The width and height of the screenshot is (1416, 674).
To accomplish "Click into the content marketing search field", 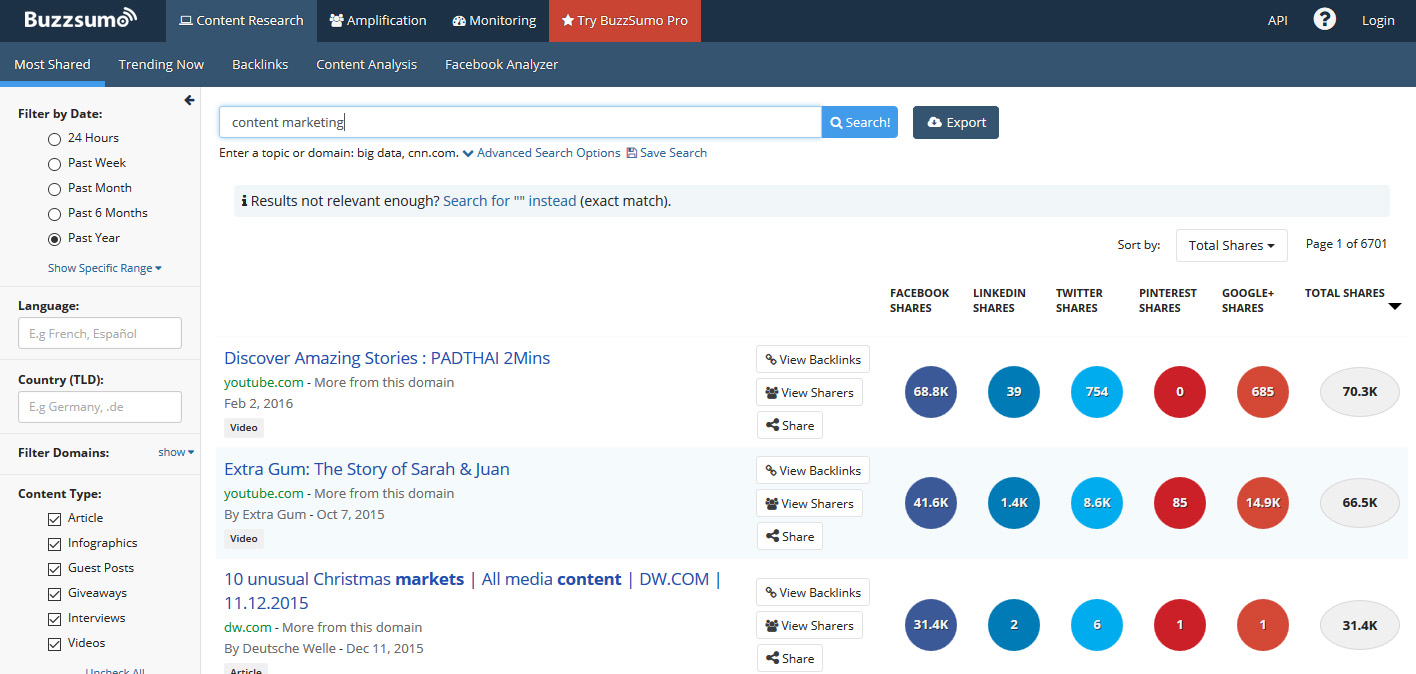I will point(520,122).
